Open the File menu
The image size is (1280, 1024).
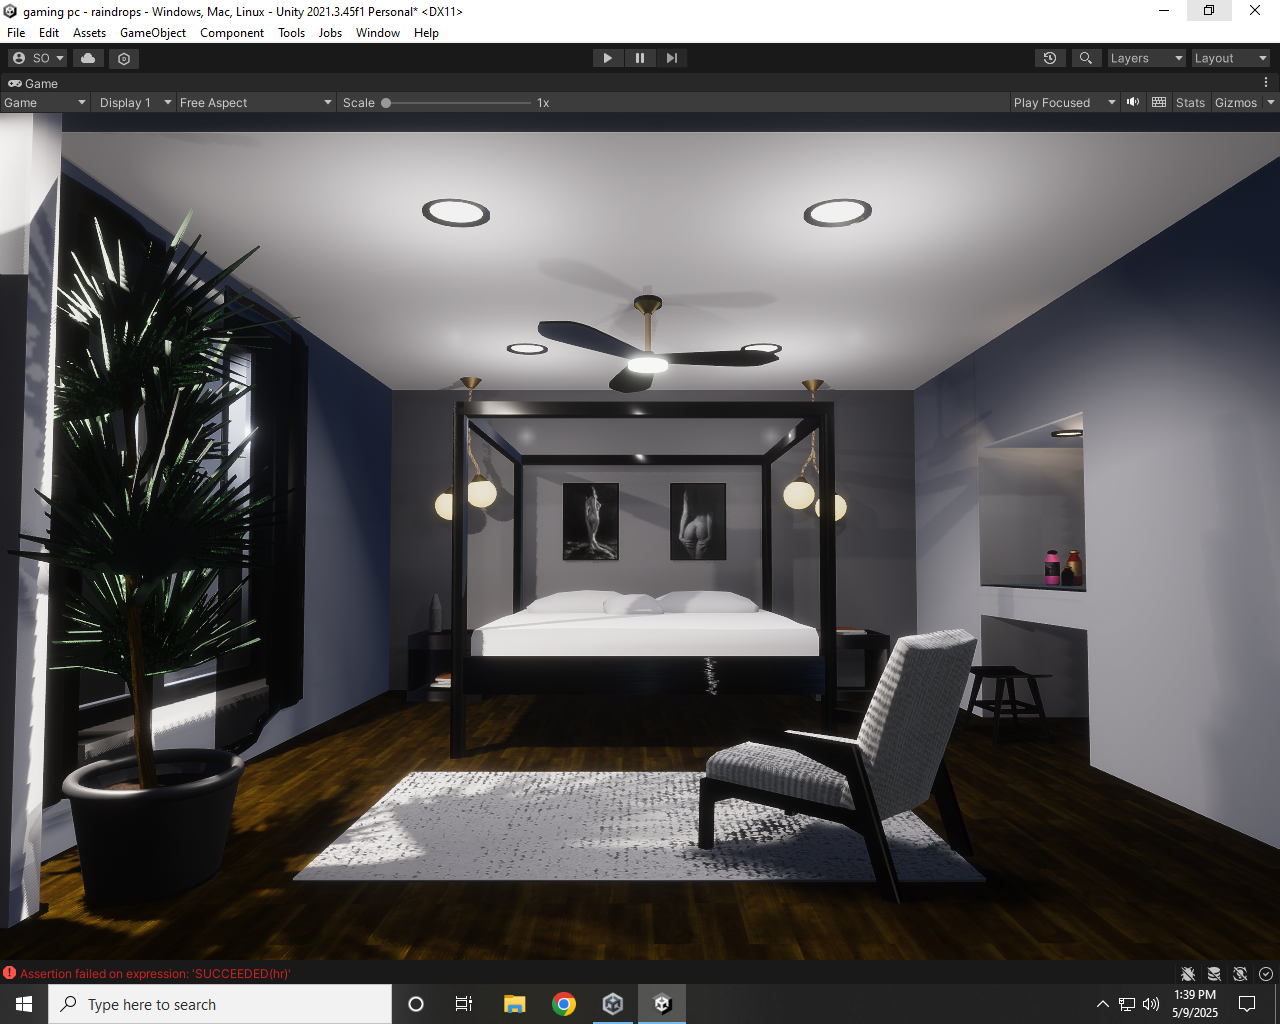pos(16,33)
